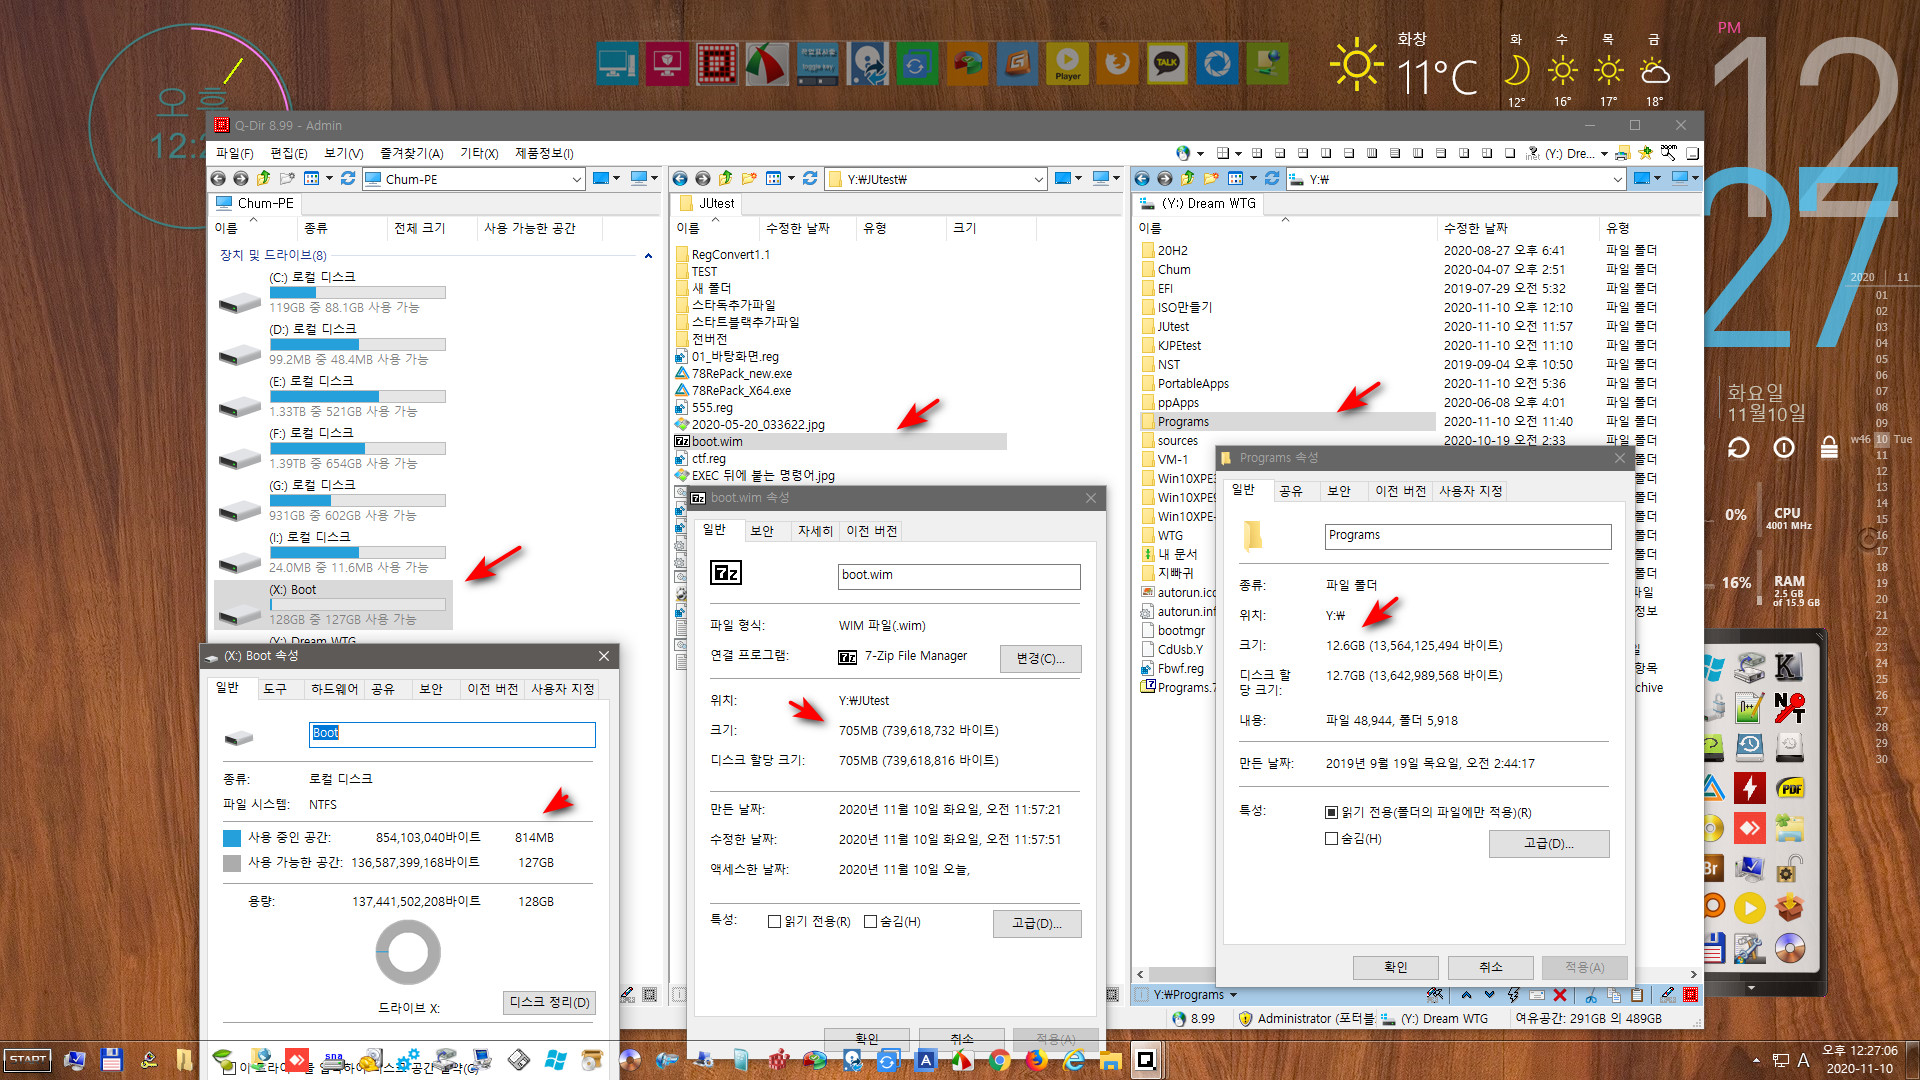This screenshot has width=1920, height=1080.
Task: Click the Boot drive name input field
Action: tap(452, 733)
